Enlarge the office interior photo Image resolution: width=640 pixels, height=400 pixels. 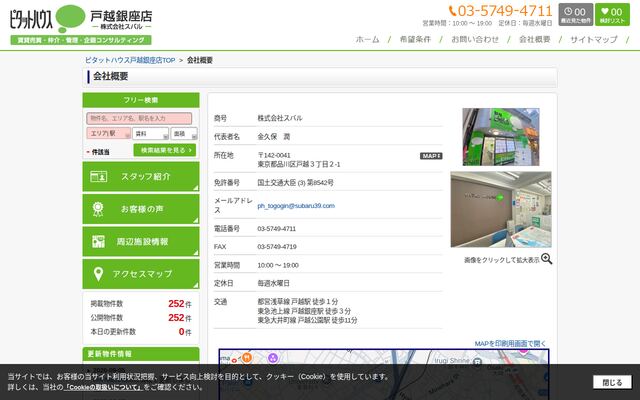pyautogui.click(x=501, y=209)
